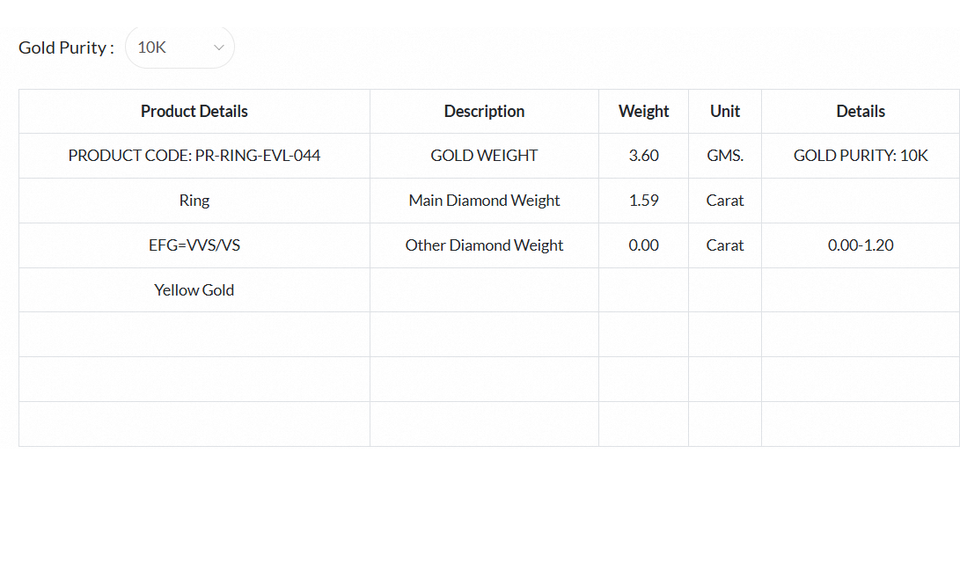Open the Gold Purity dropdown

(178, 47)
